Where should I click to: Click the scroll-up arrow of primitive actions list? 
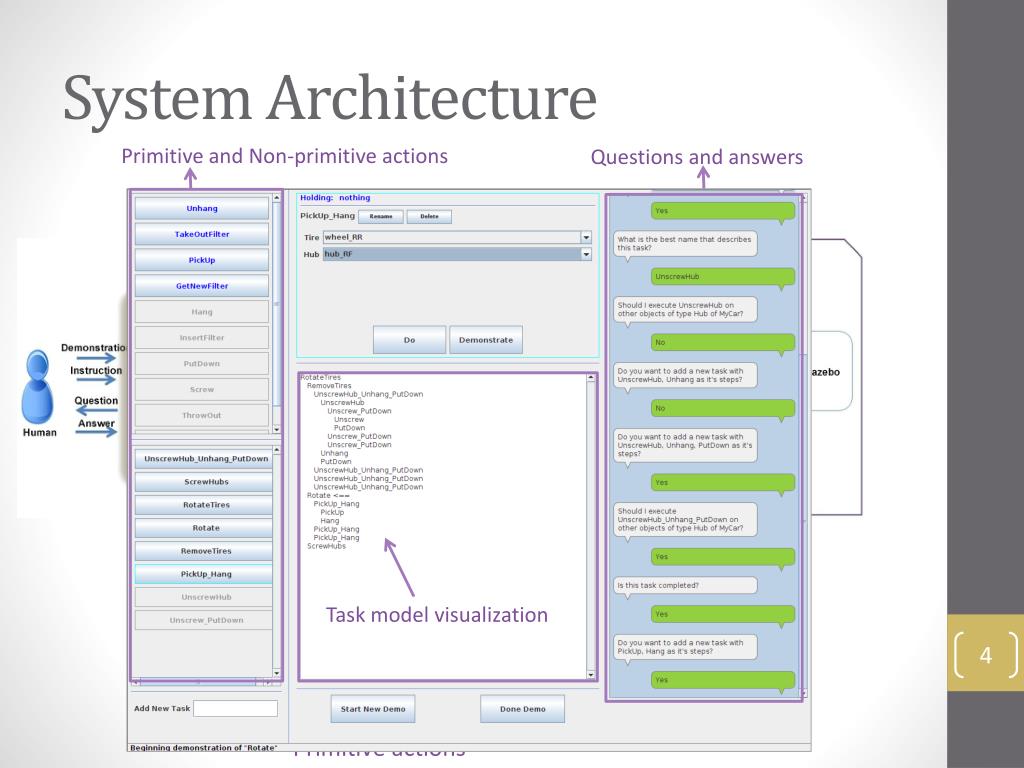(x=277, y=198)
